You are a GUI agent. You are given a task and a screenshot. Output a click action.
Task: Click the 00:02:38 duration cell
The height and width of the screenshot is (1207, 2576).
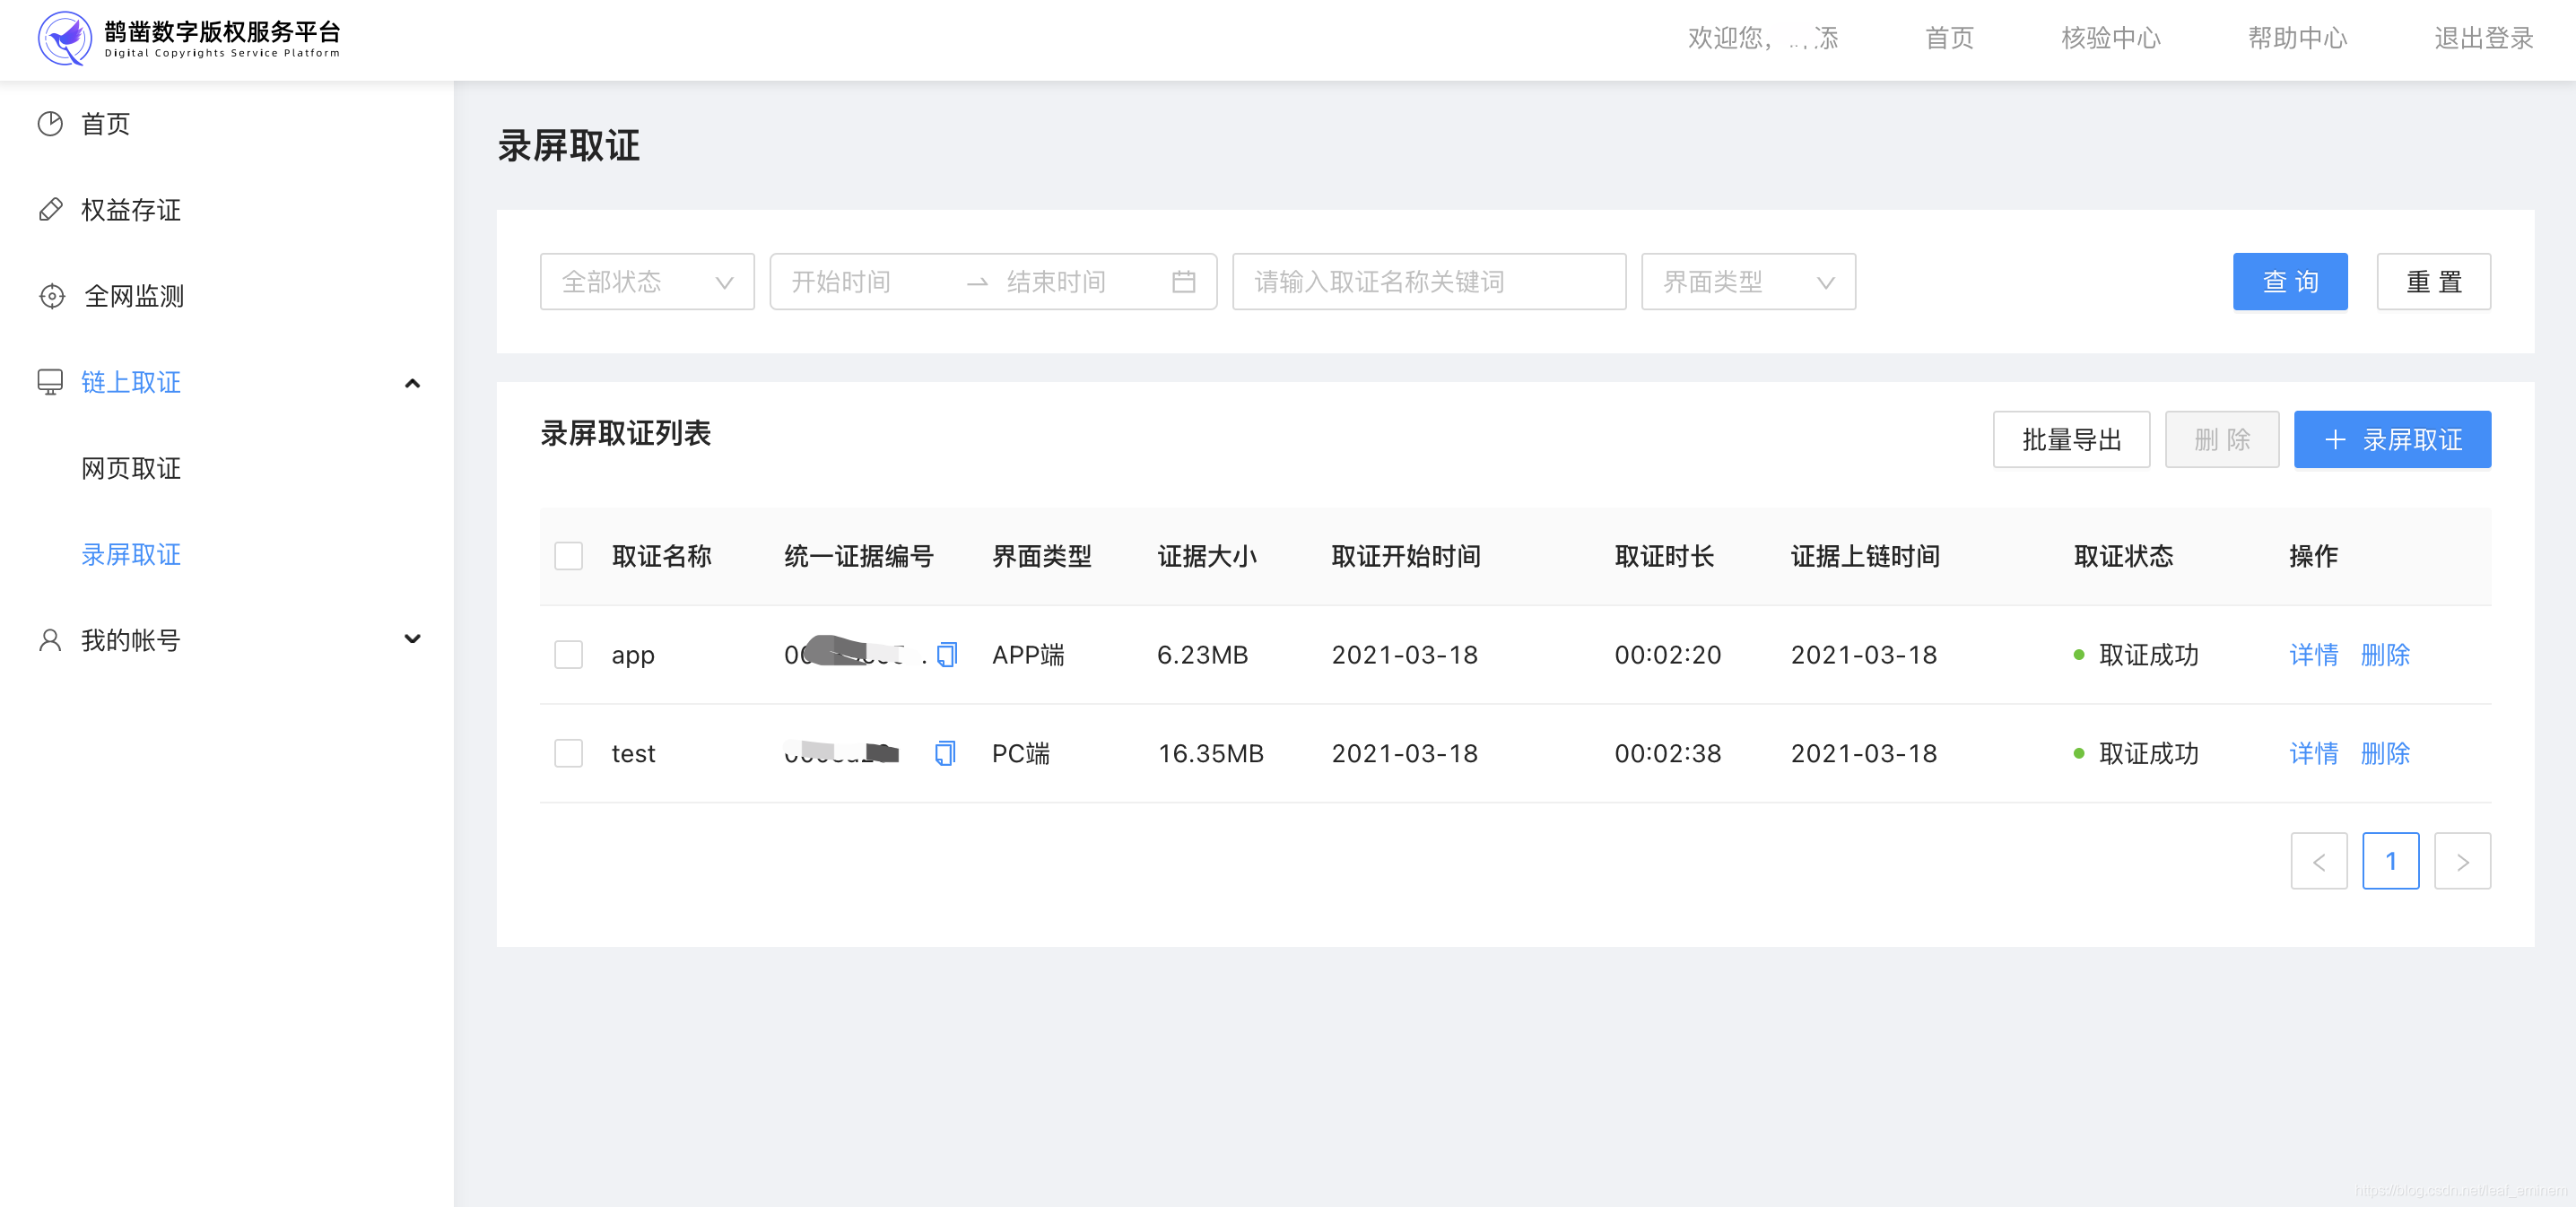point(1668,753)
